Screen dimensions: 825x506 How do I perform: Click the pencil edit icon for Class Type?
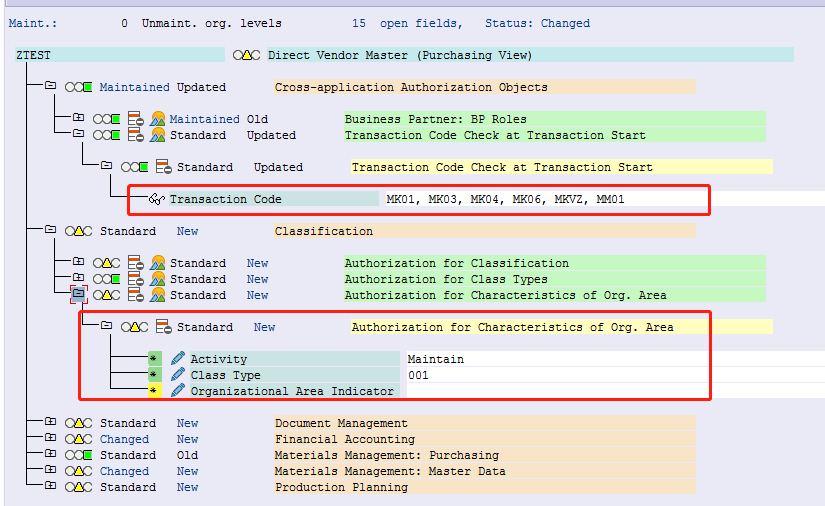[178, 375]
